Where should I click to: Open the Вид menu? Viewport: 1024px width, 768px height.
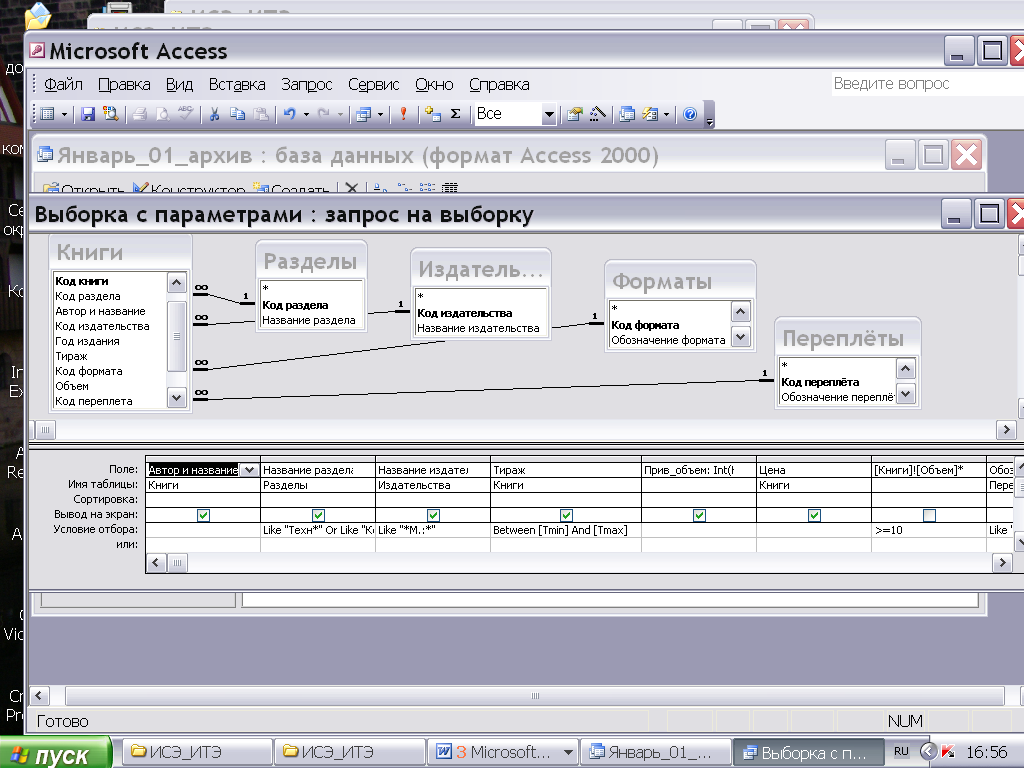(179, 84)
